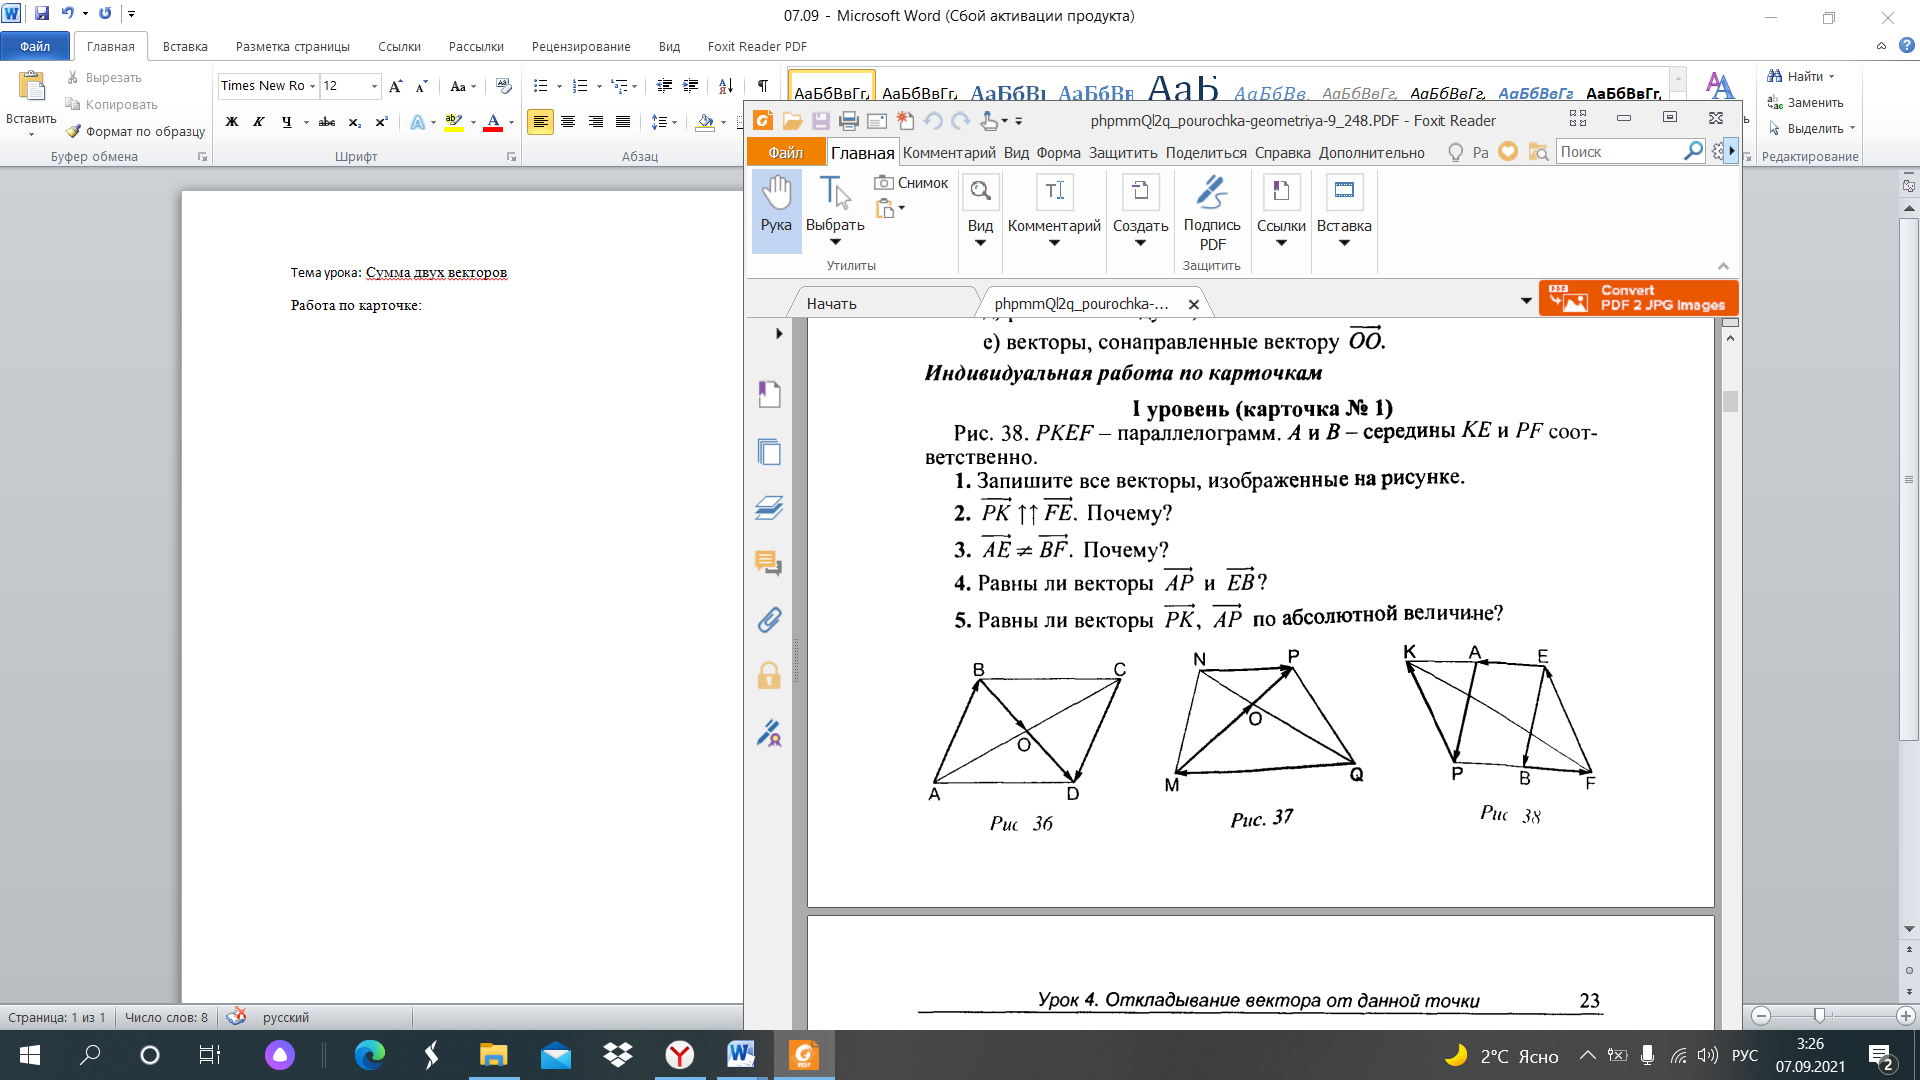This screenshot has height=1080, width=1920.
Task: Open the Защитить tab in Foxit Reader
Action: tap(1123, 153)
